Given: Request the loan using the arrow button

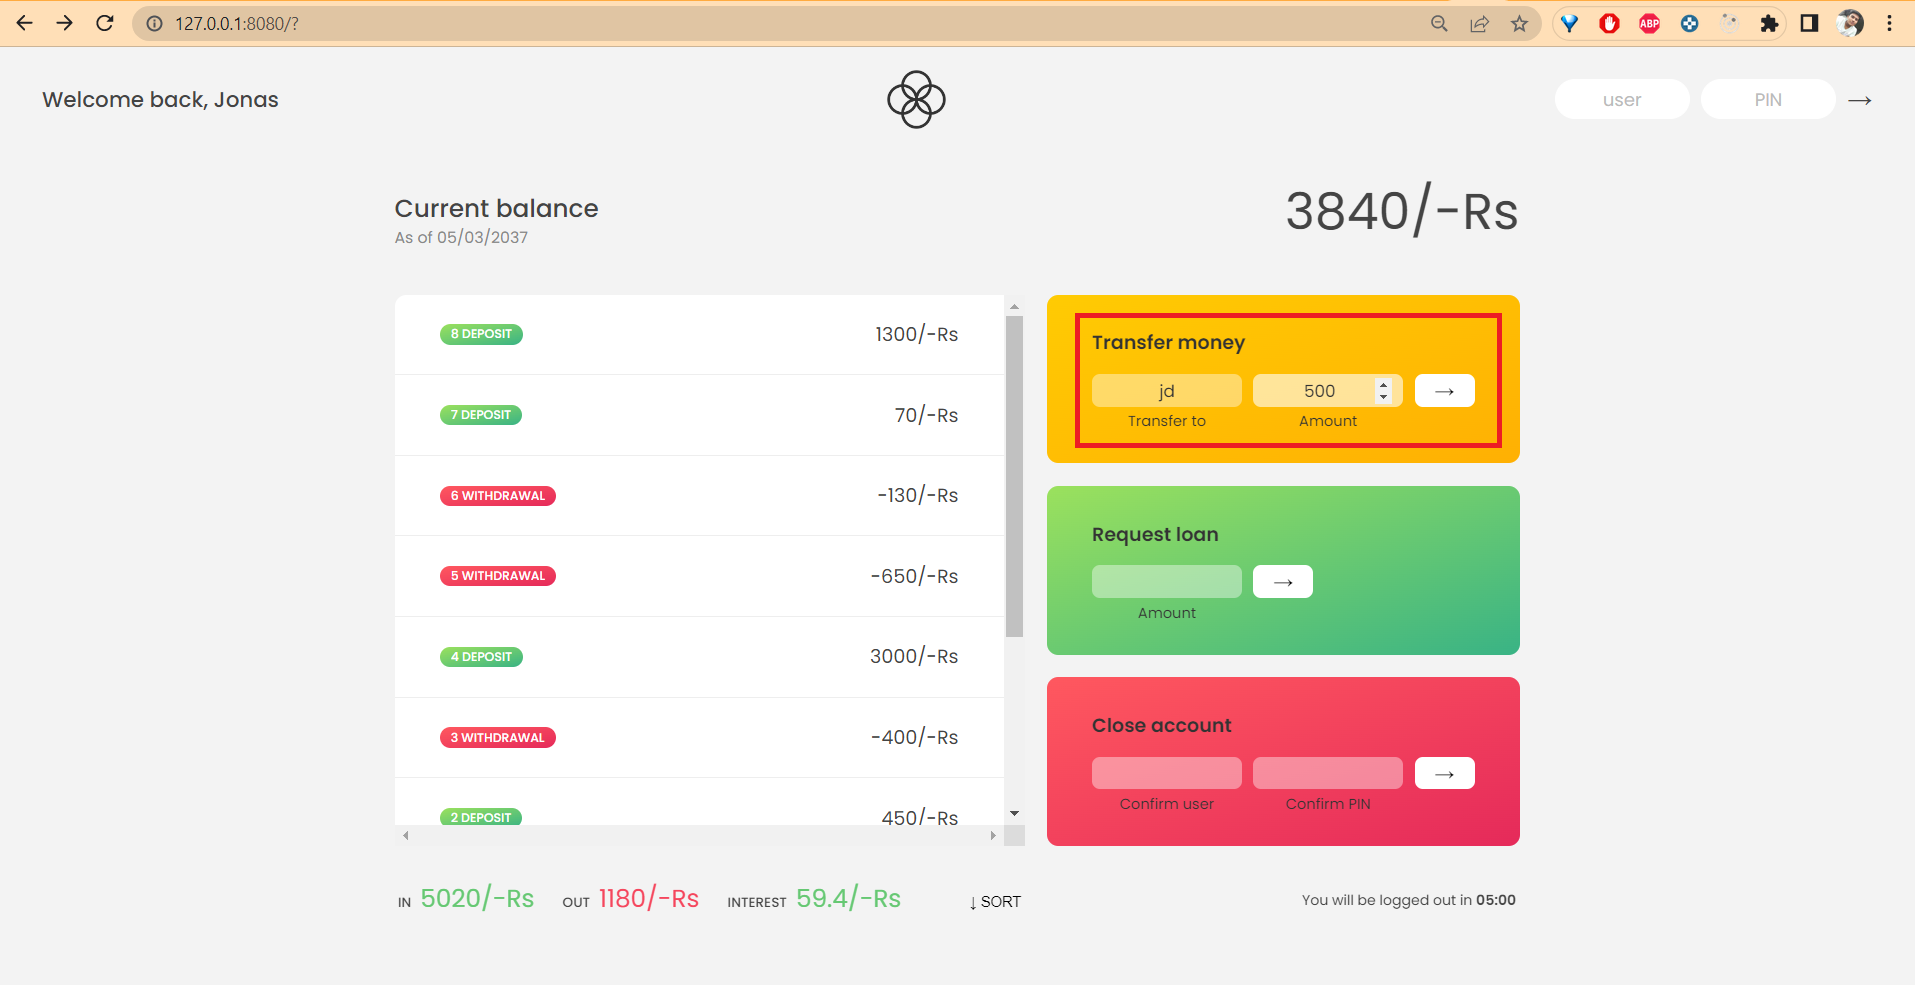Looking at the screenshot, I should pos(1282,581).
